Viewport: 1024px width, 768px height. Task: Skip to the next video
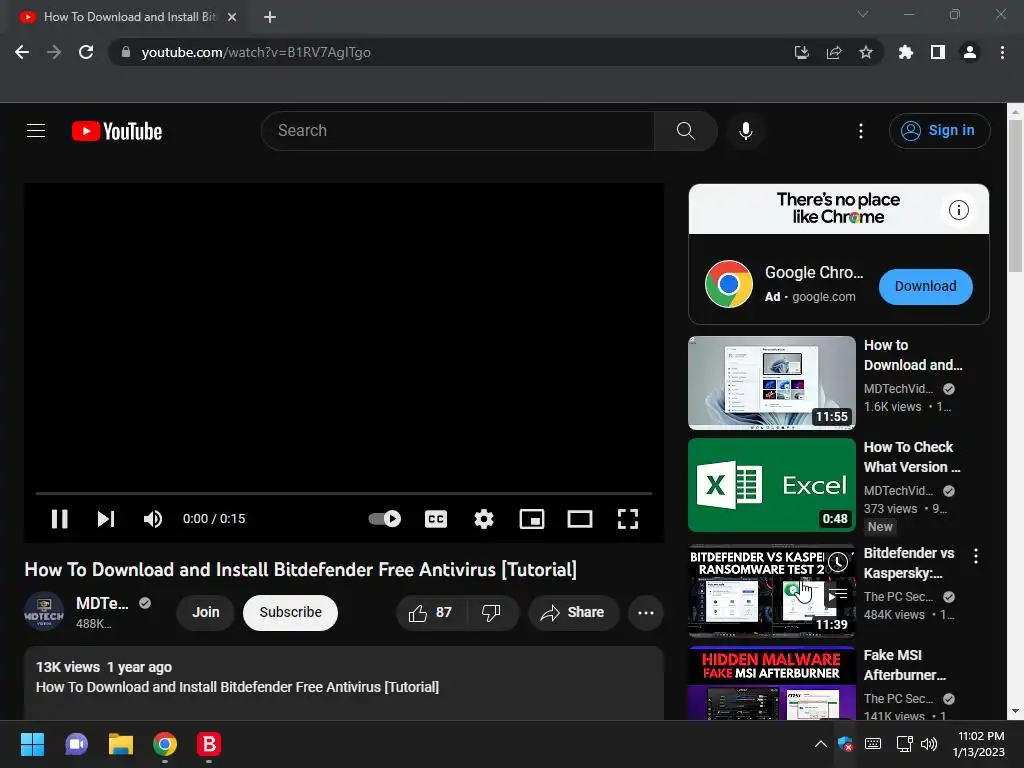[x=106, y=519]
